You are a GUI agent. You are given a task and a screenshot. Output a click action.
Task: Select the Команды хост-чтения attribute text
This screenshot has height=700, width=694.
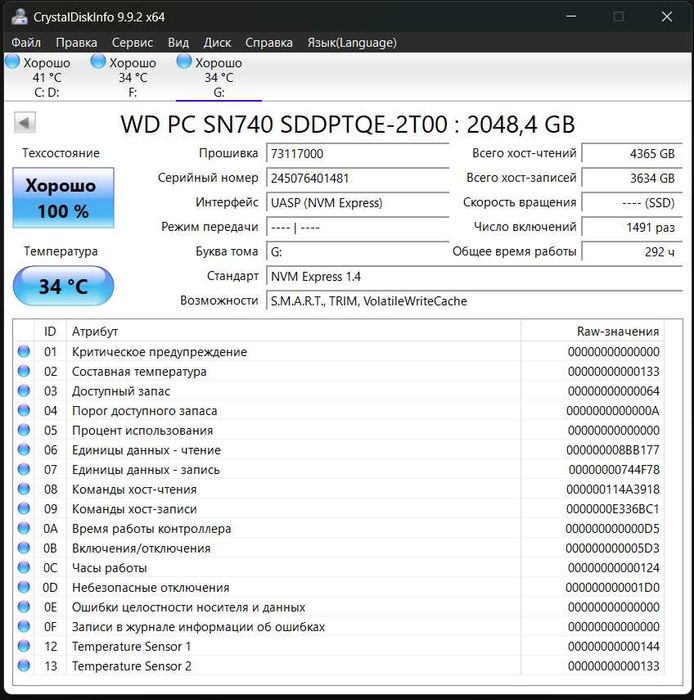click(x=134, y=489)
